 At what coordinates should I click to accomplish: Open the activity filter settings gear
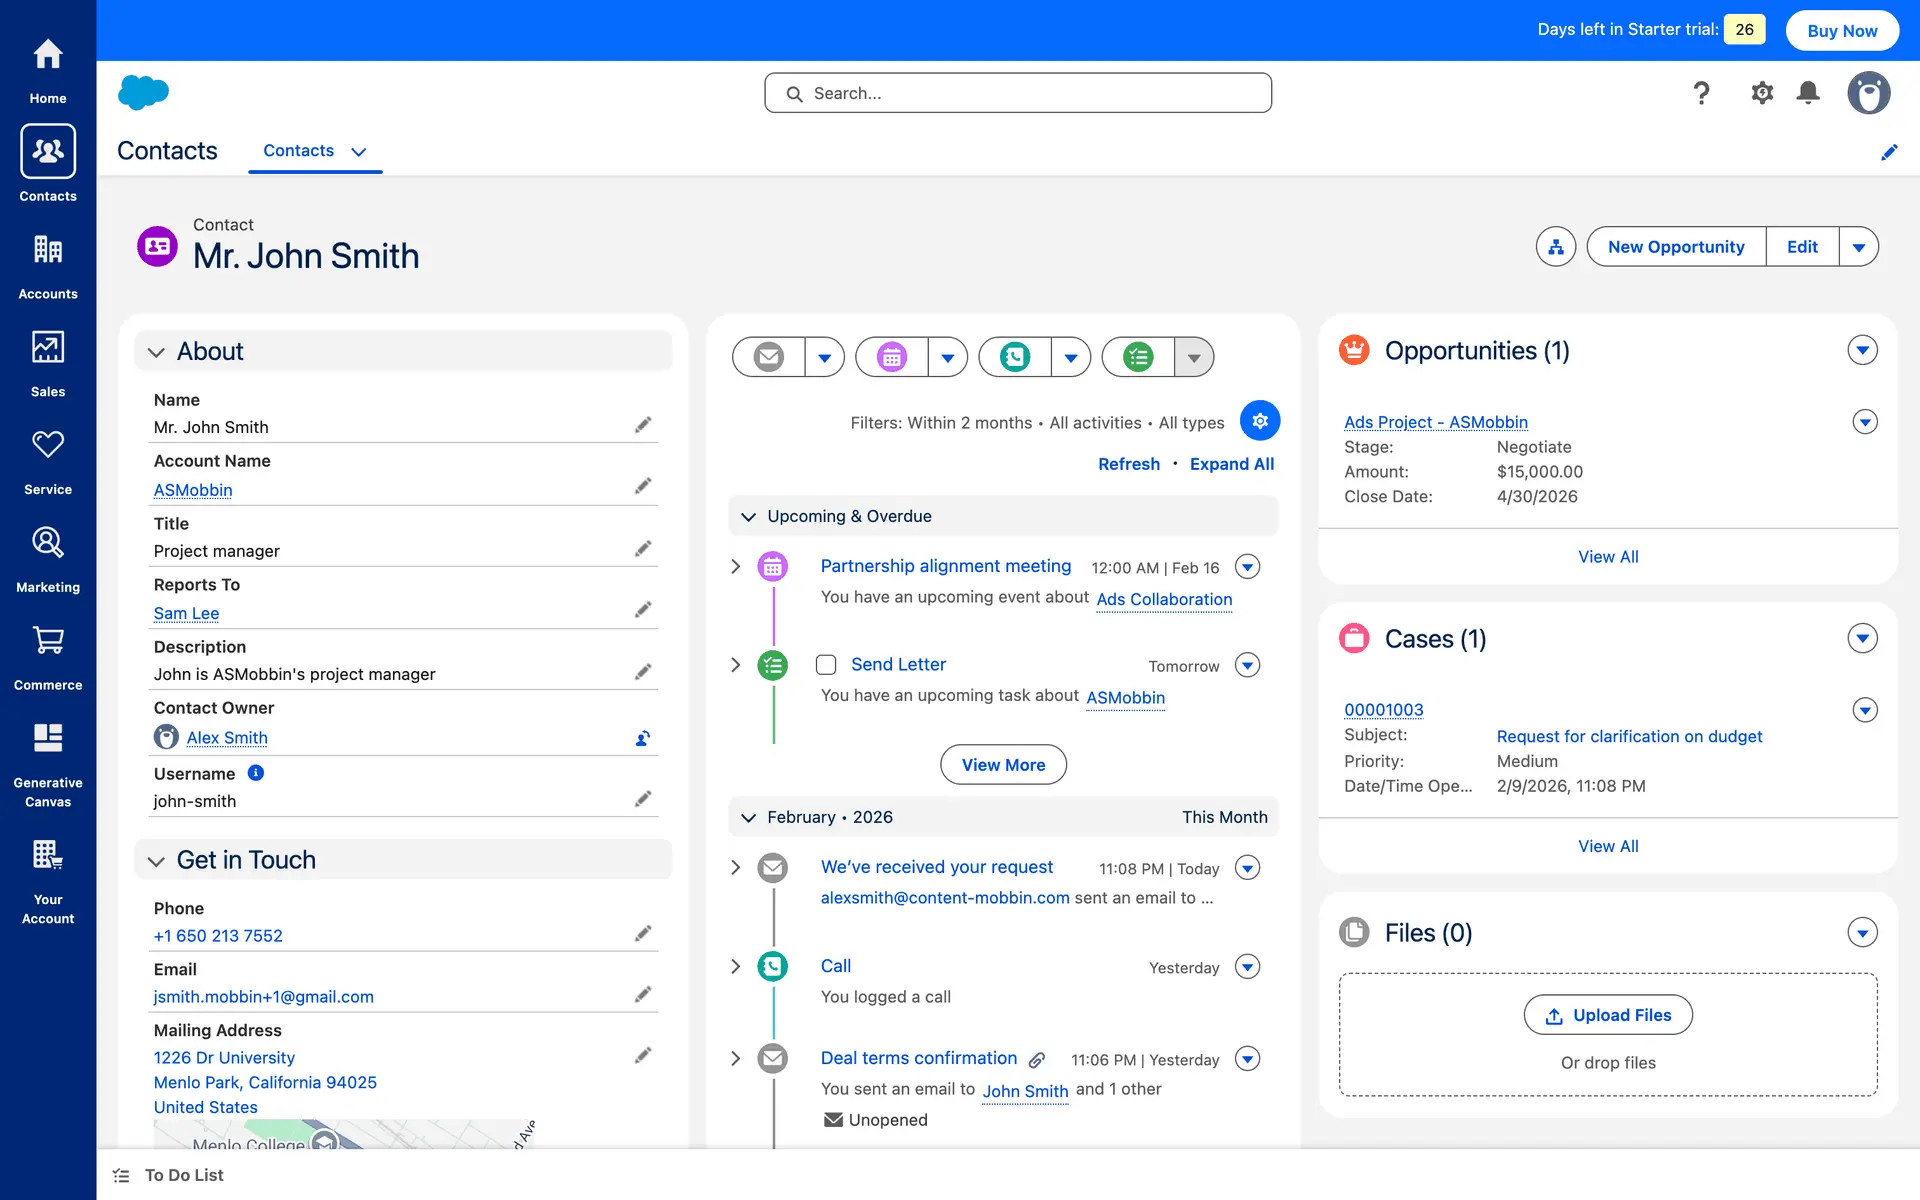pos(1260,421)
